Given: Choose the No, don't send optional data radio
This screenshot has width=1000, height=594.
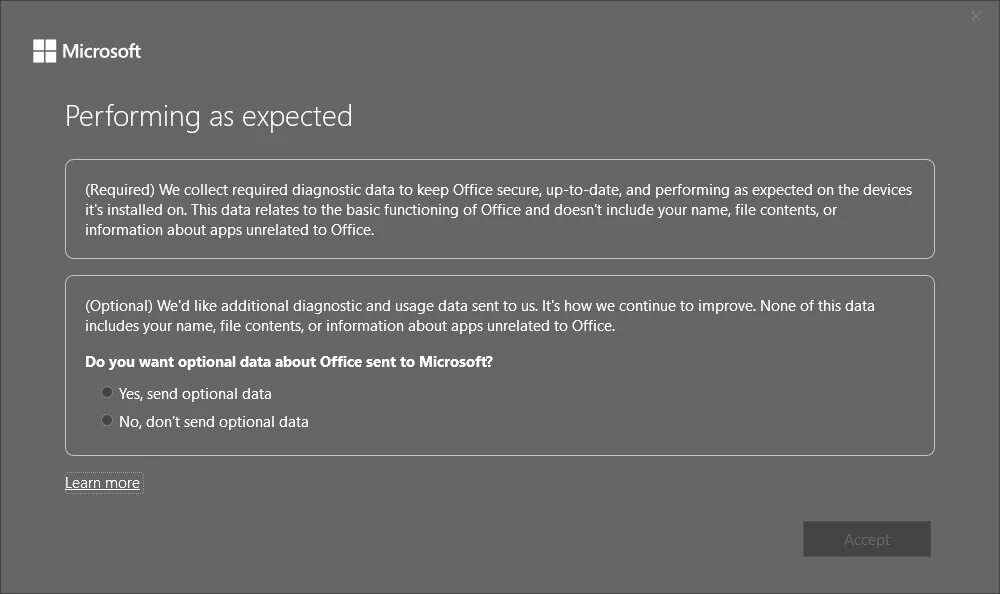Looking at the screenshot, I should [x=107, y=421].
